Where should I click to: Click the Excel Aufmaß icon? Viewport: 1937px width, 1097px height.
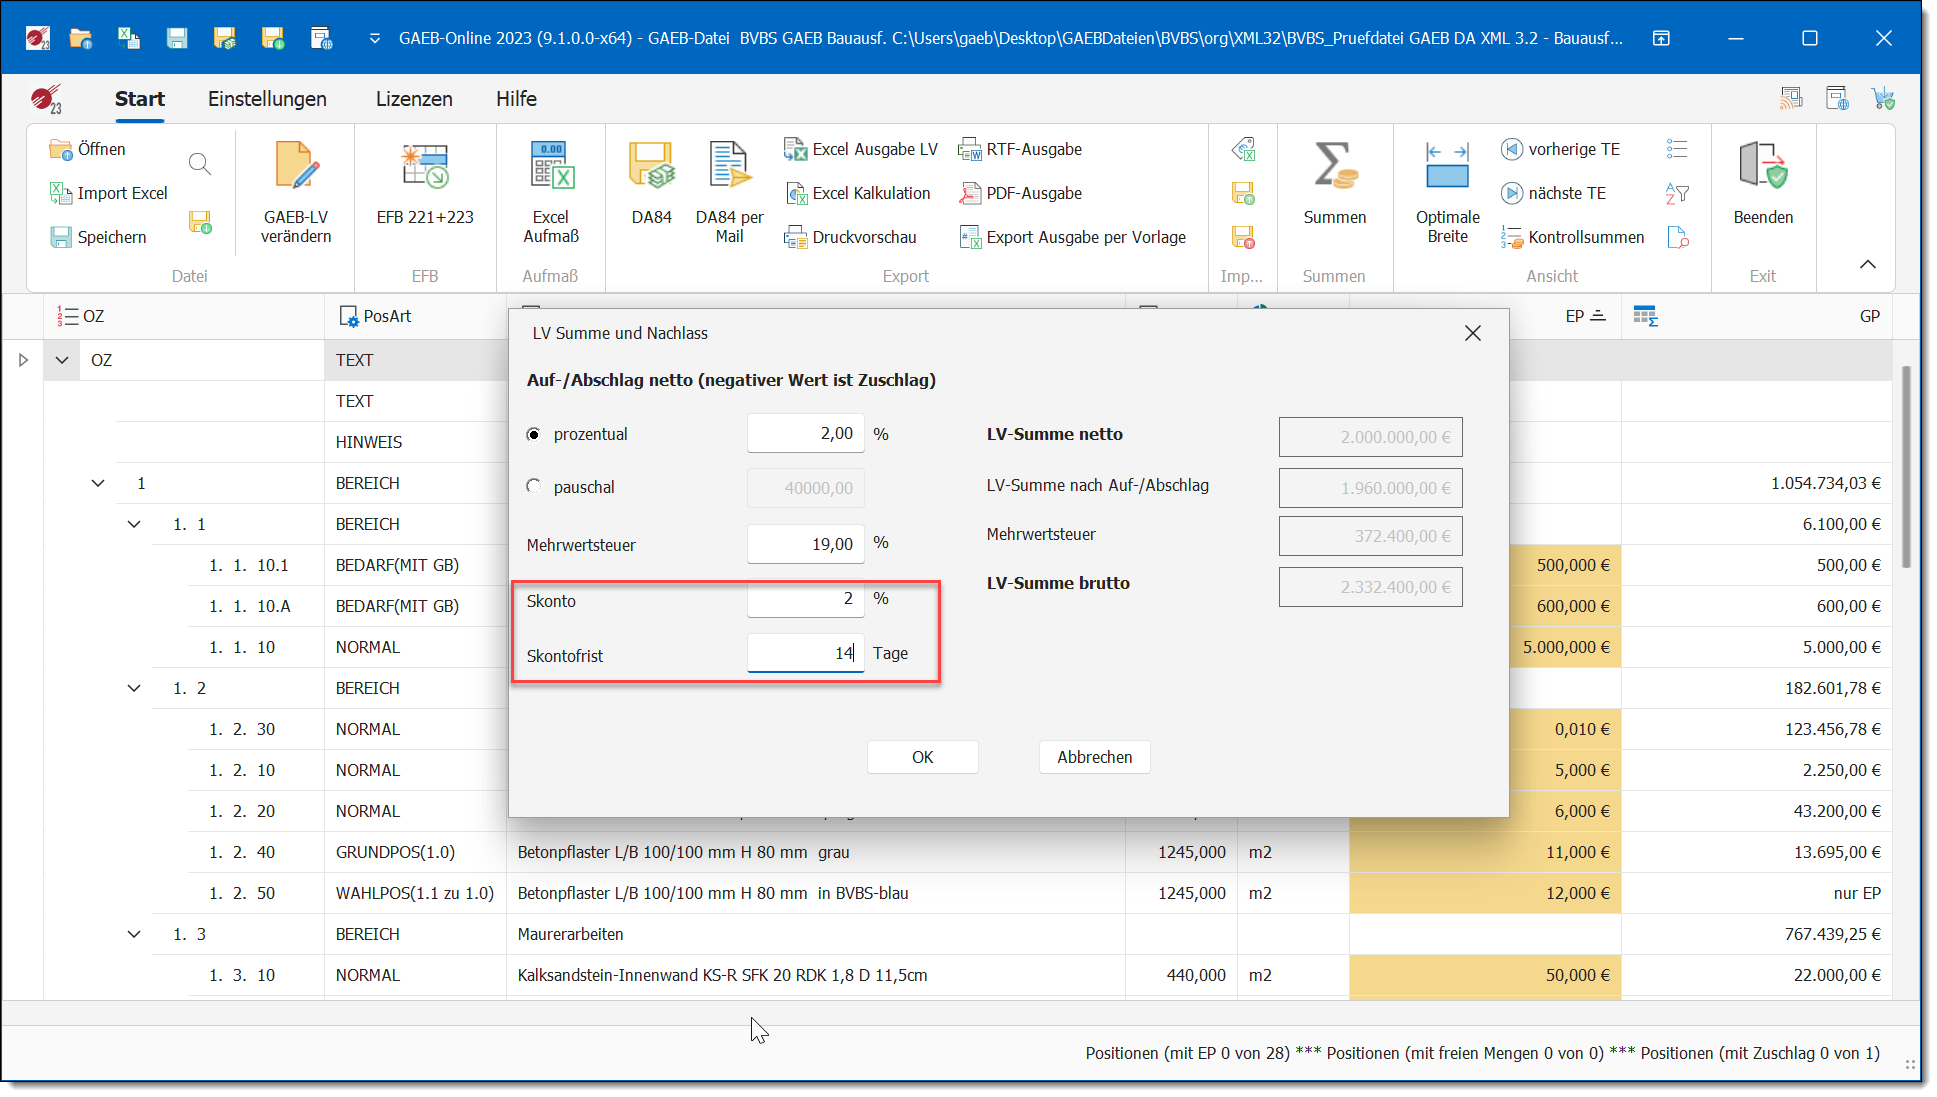point(551,167)
